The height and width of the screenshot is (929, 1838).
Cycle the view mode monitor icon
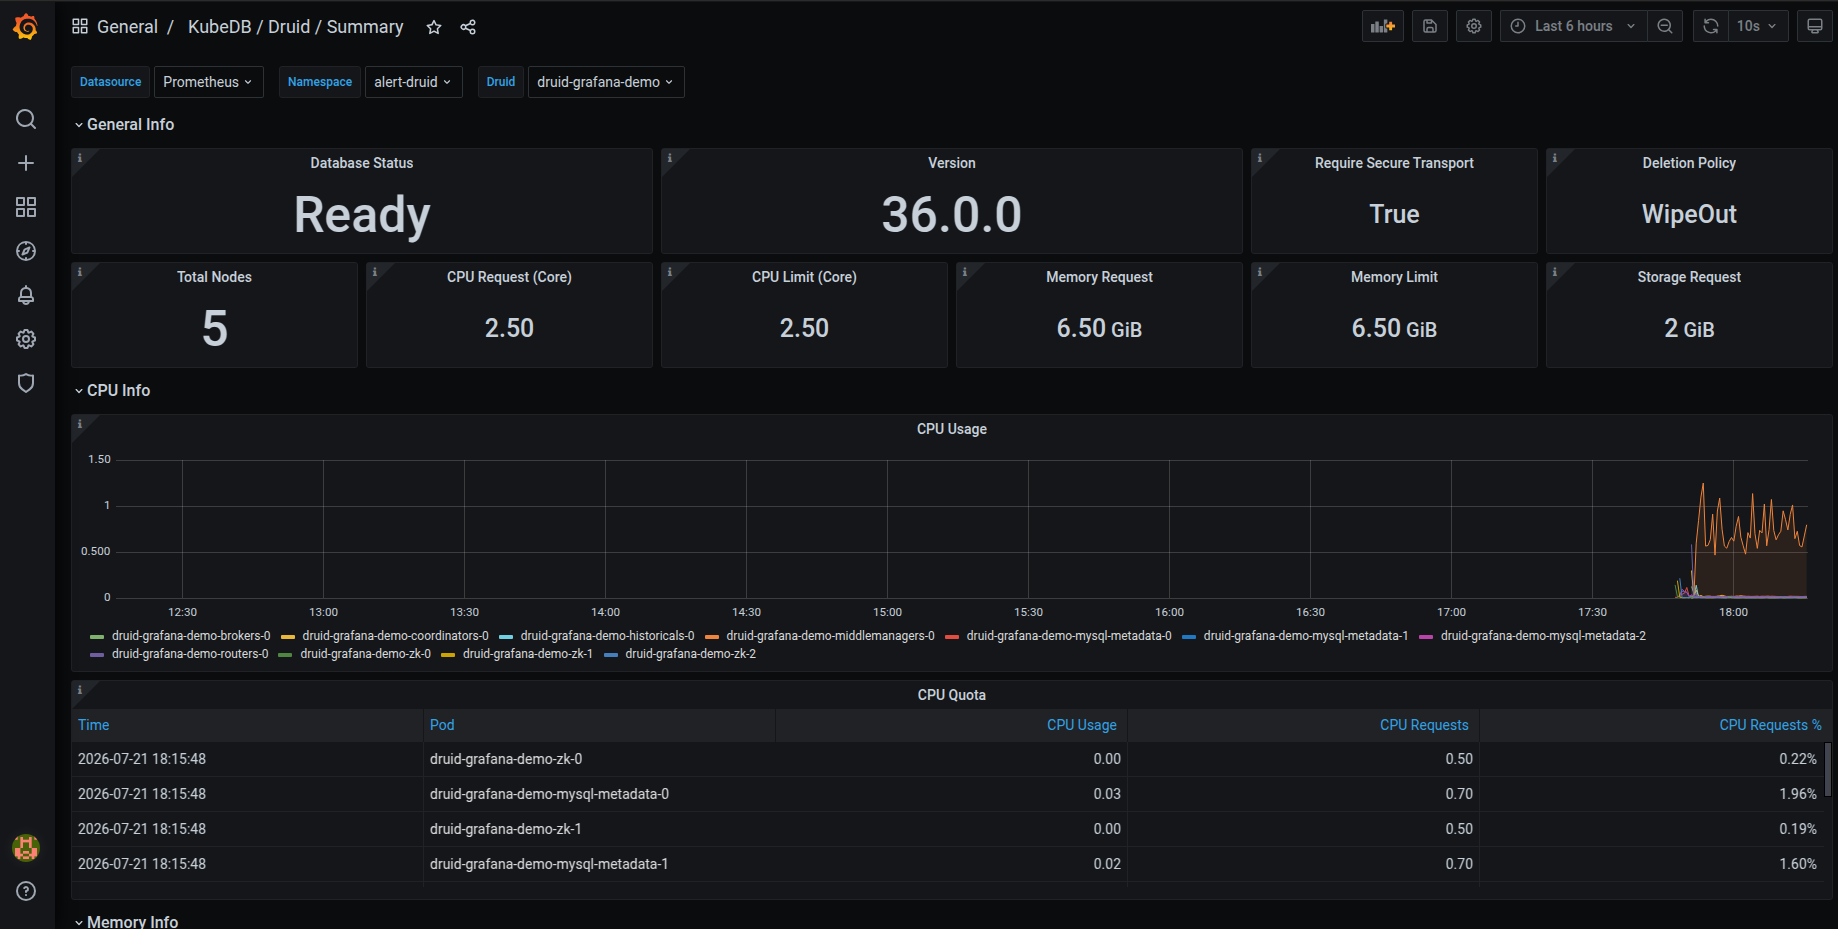[x=1815, y=26]
